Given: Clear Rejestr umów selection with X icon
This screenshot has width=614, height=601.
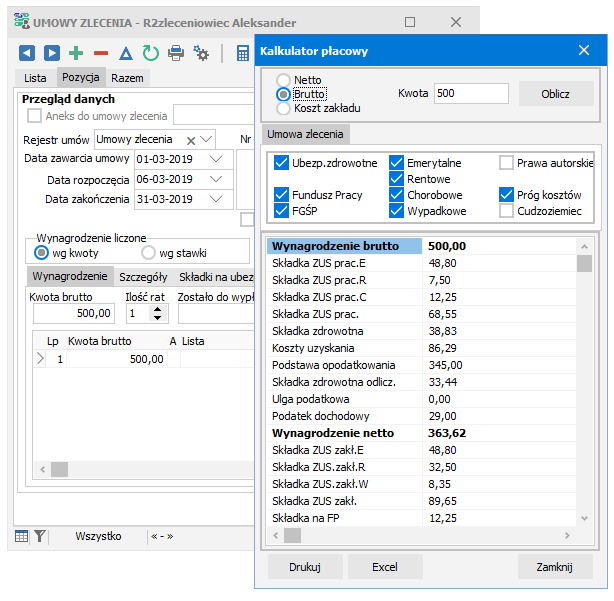Looking at the screenshot, I should coord(191,141).
